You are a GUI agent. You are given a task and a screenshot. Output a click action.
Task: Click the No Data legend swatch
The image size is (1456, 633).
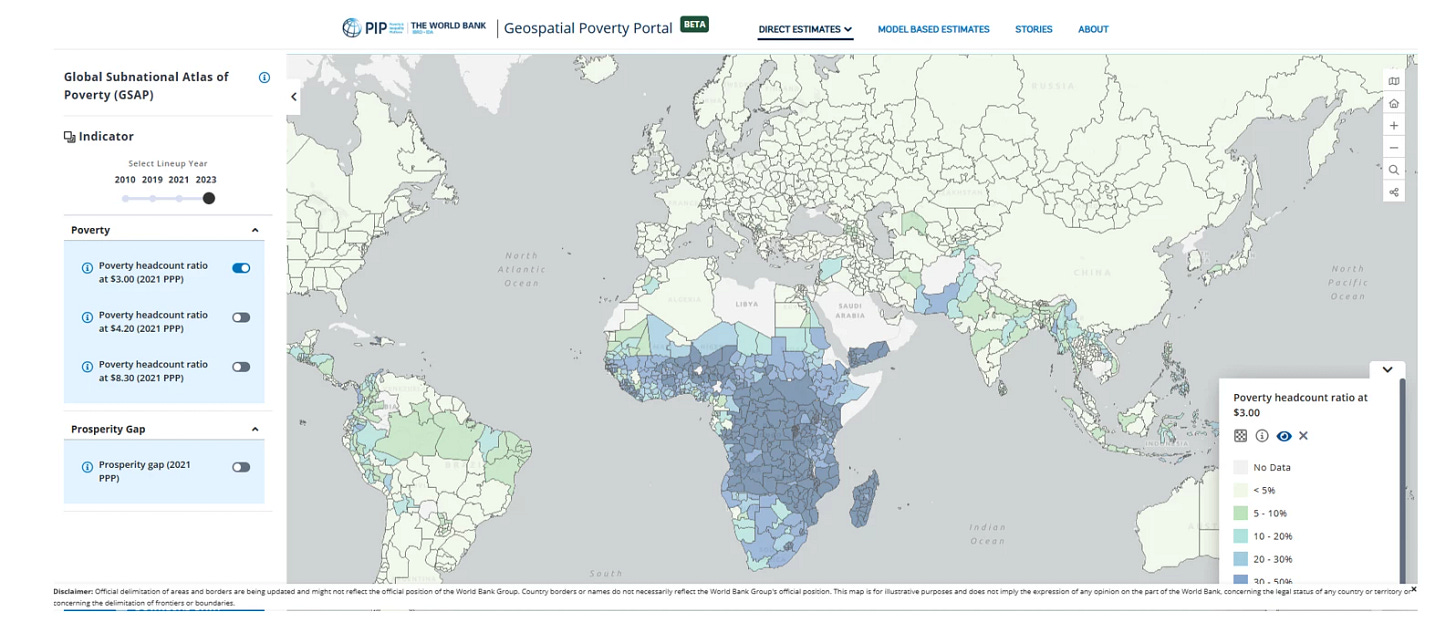1240,467
